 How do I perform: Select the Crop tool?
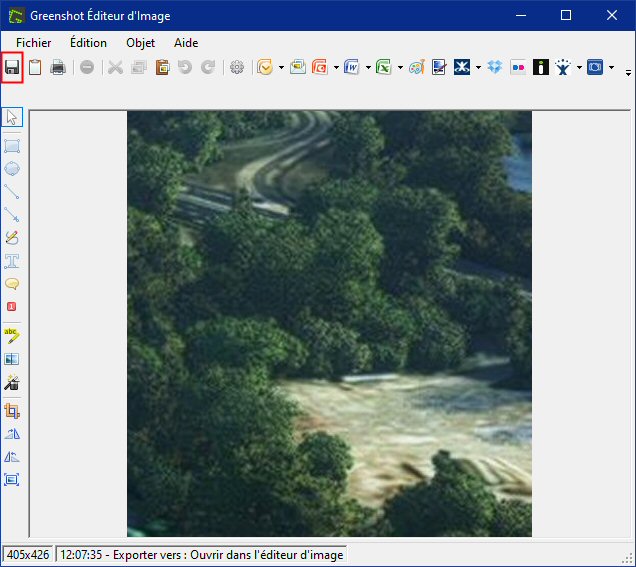[x=12, y=411]
